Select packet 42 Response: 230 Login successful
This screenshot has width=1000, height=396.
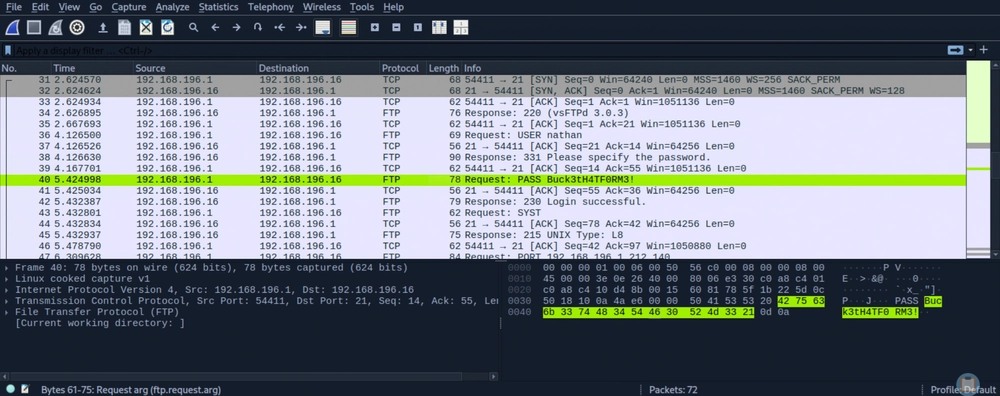tap(483, 202)
